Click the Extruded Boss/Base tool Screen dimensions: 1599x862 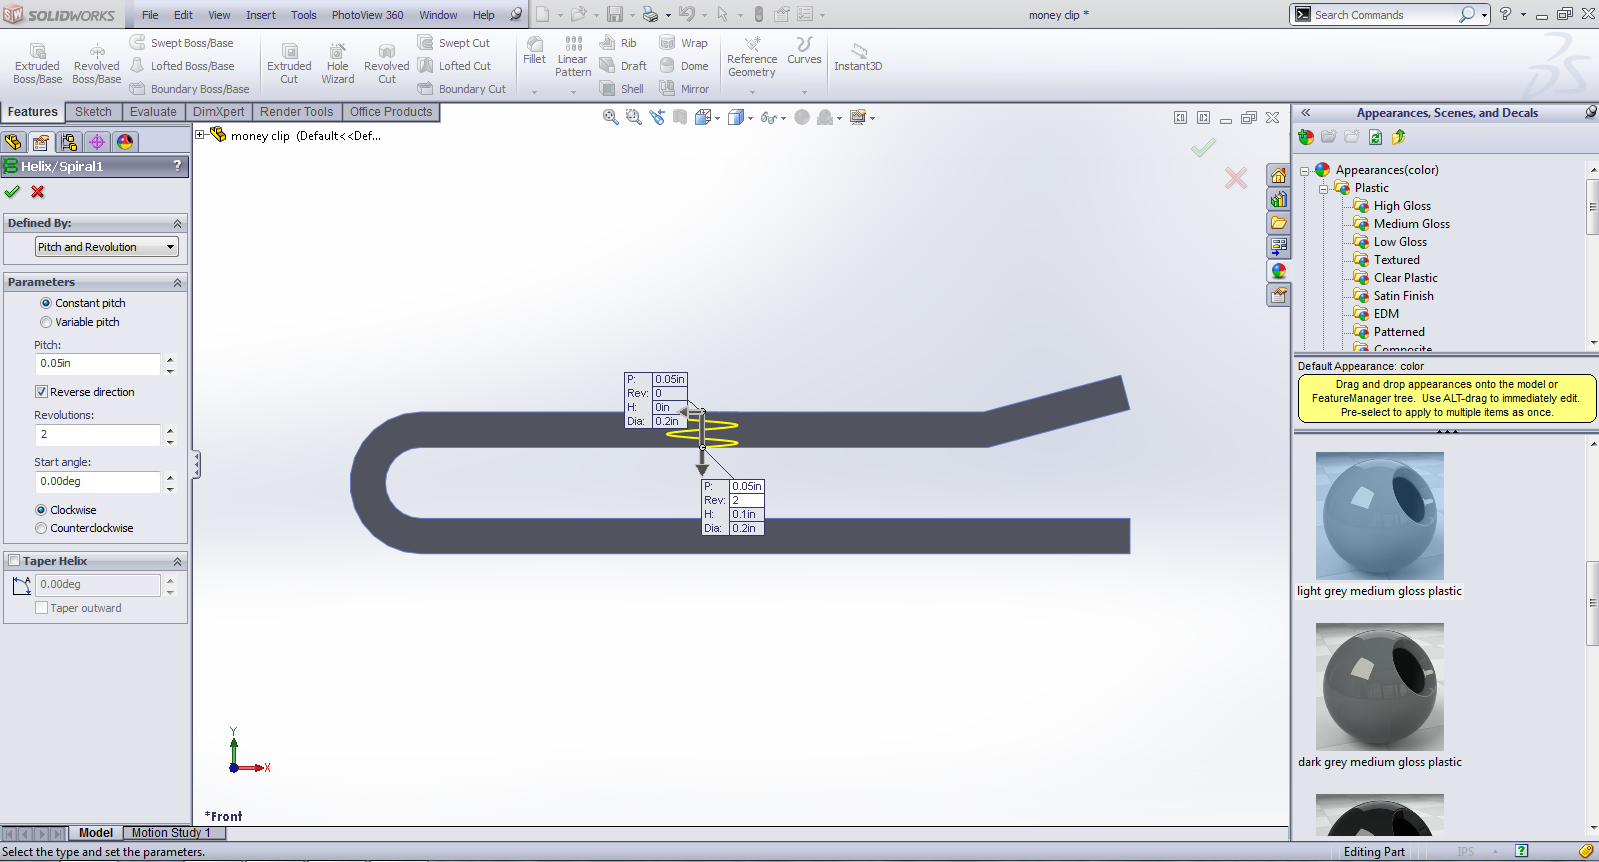coord(37,64)
